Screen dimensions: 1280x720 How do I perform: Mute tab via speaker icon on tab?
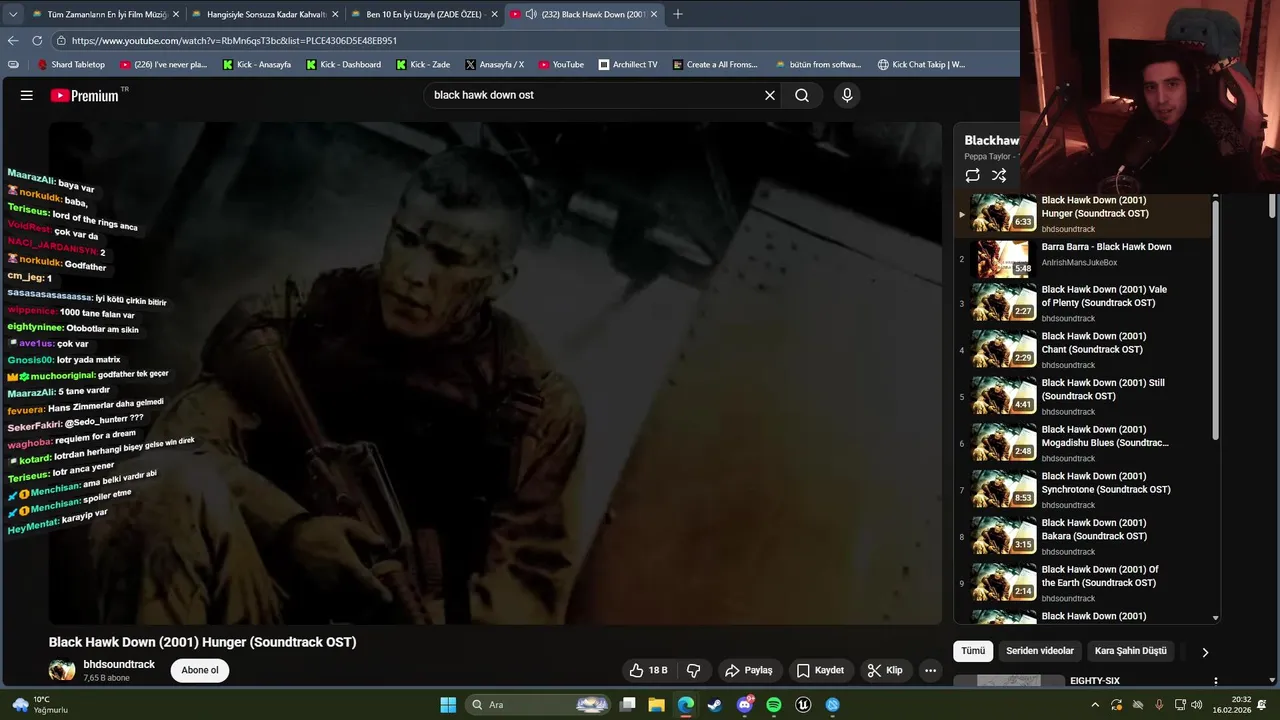[531, 14]
